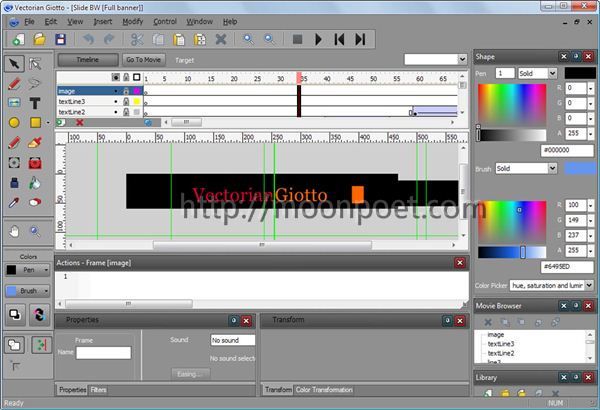Play the movie with the play button
Viewport: 600px width, 410px height.
click(318, 39)
